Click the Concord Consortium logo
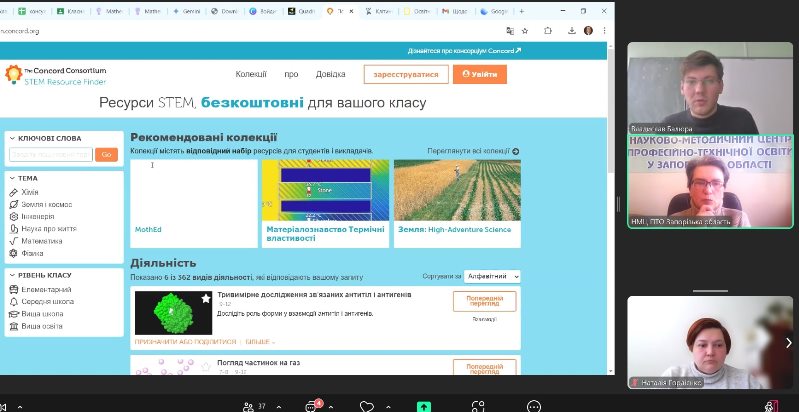799x412 pixels. click(56, 75)
